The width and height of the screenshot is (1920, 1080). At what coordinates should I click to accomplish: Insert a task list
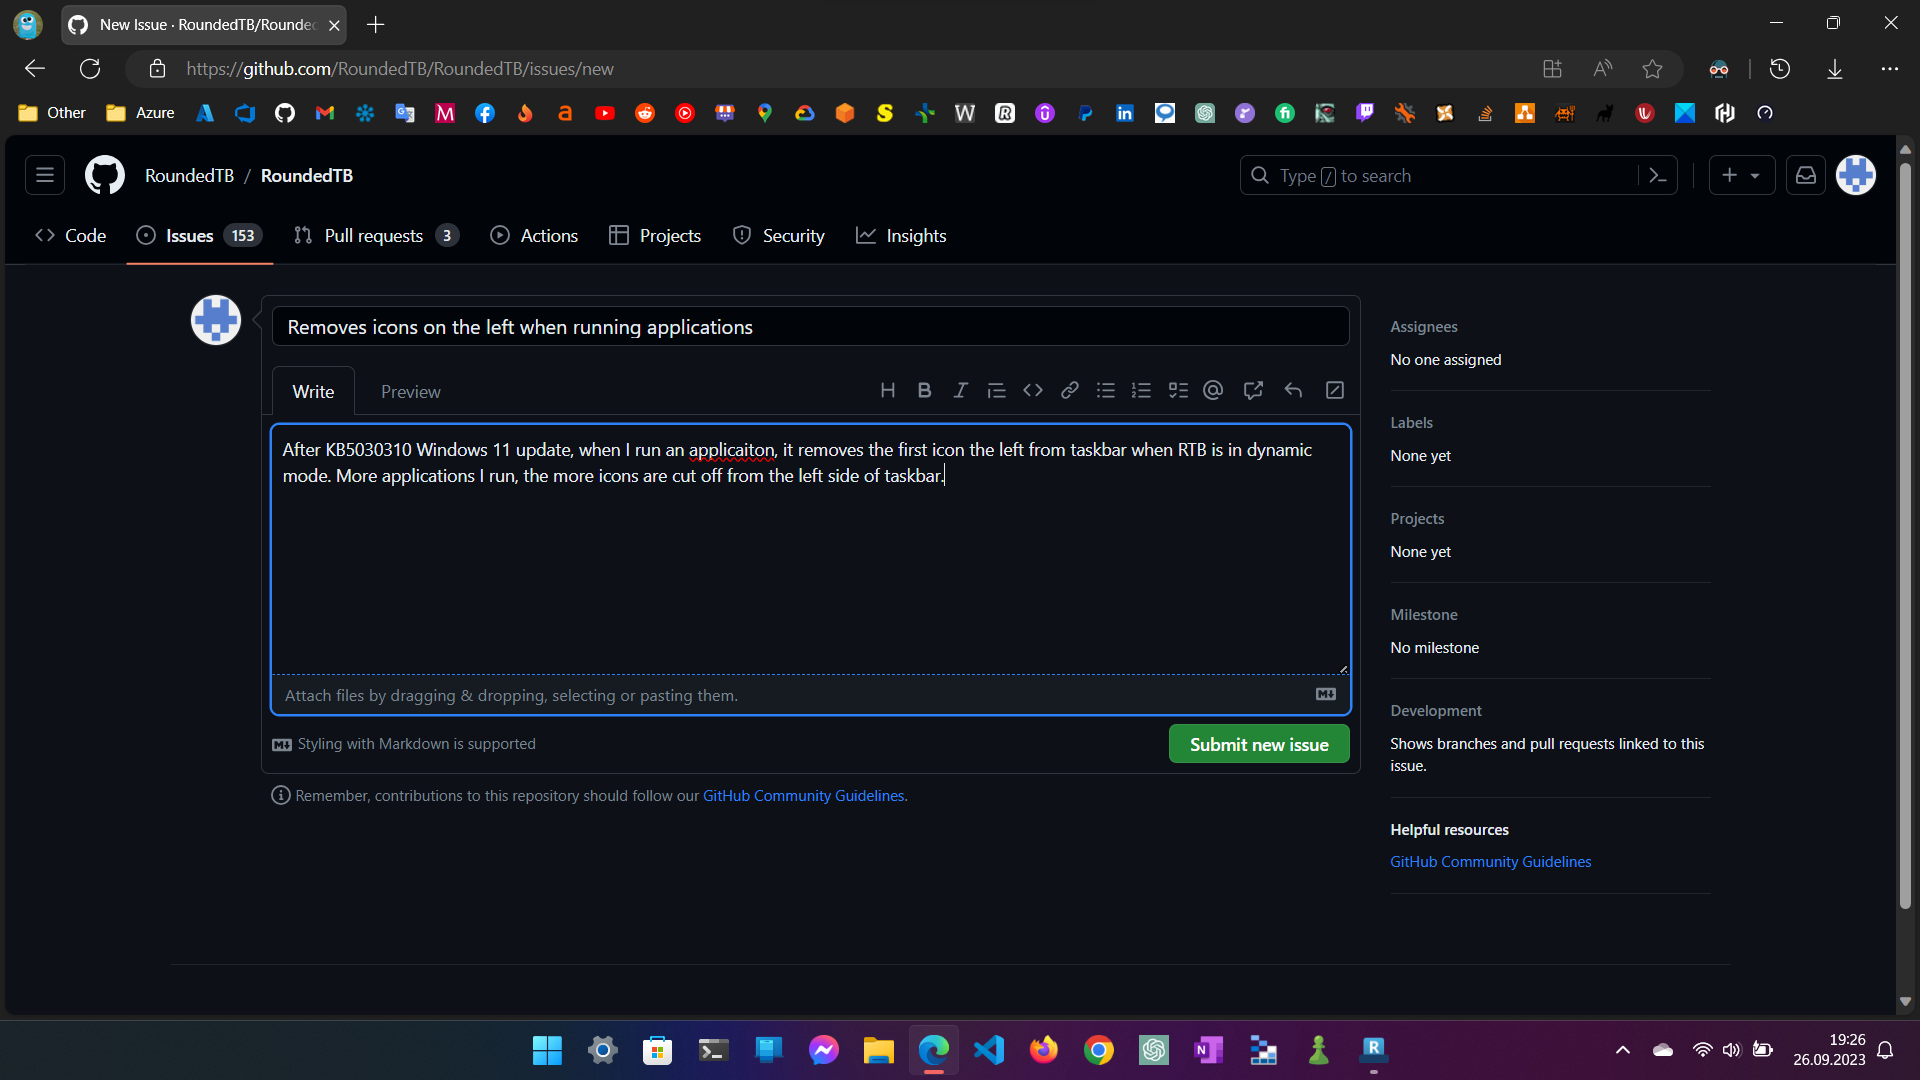(x=1178, y=390)
